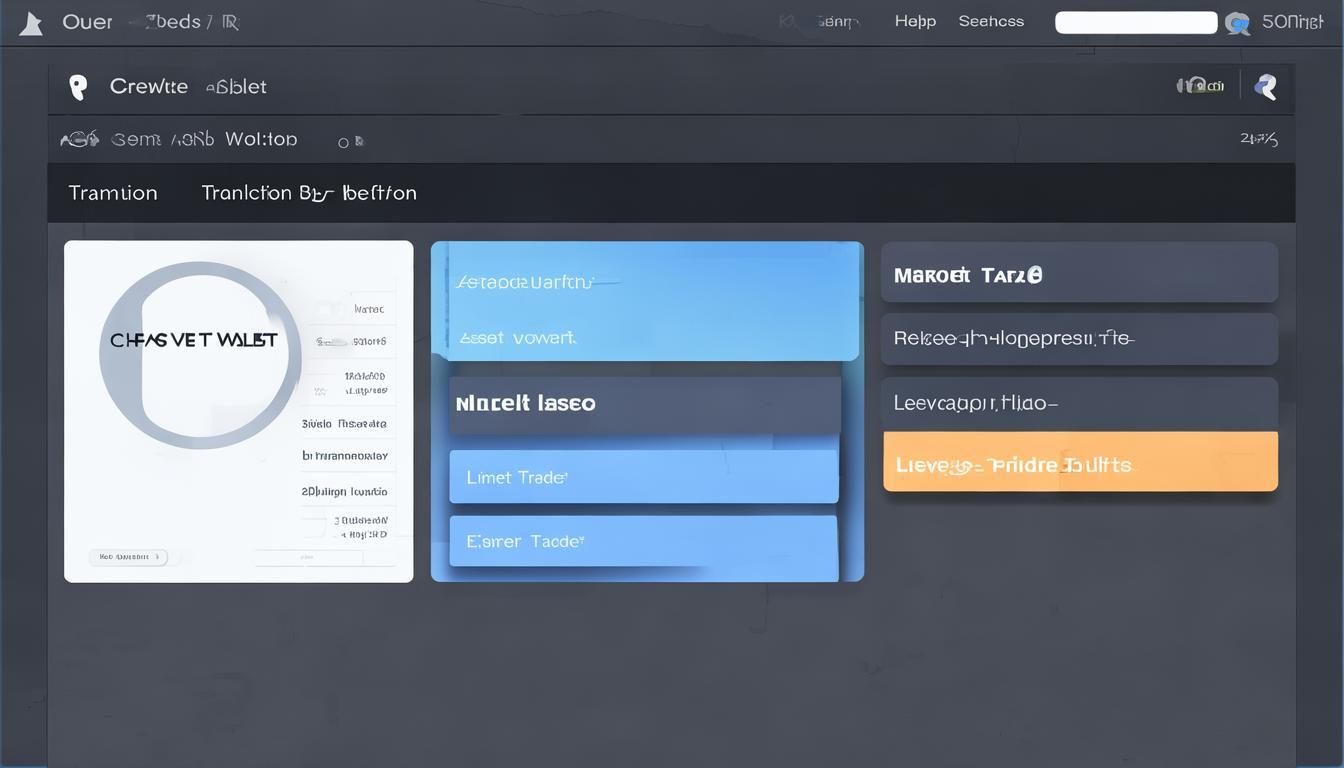Image resolution: width=1344 pixels, height=768 pixels.
Task: Switch to the Tranlction By Ibeftton tab
Action: pos(308,193)
